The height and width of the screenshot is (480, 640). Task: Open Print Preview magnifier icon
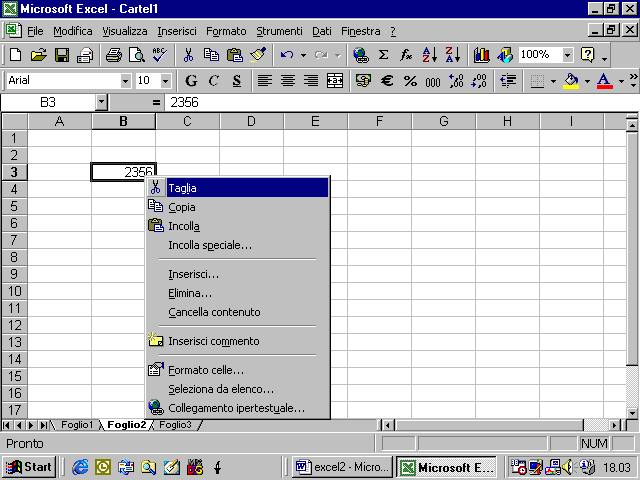click(137, 54)
